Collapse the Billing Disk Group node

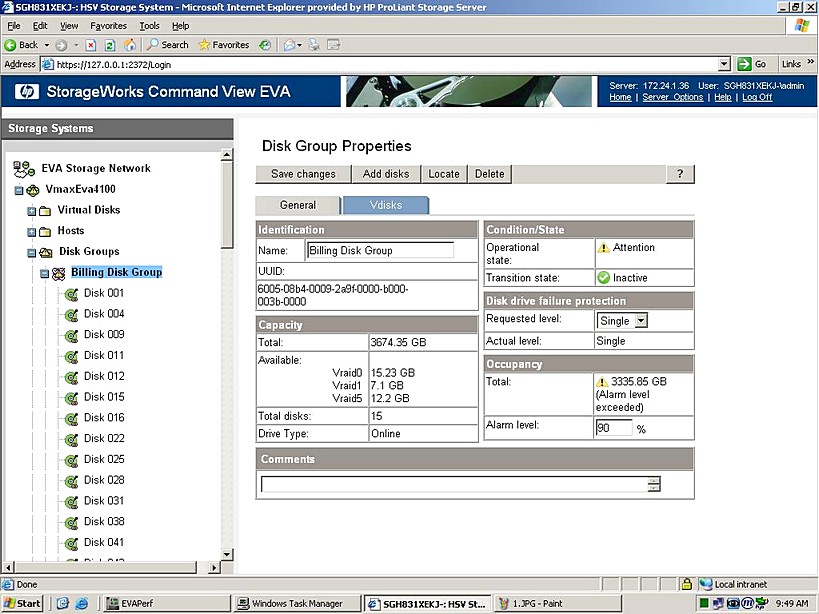[x=44, y=274]
